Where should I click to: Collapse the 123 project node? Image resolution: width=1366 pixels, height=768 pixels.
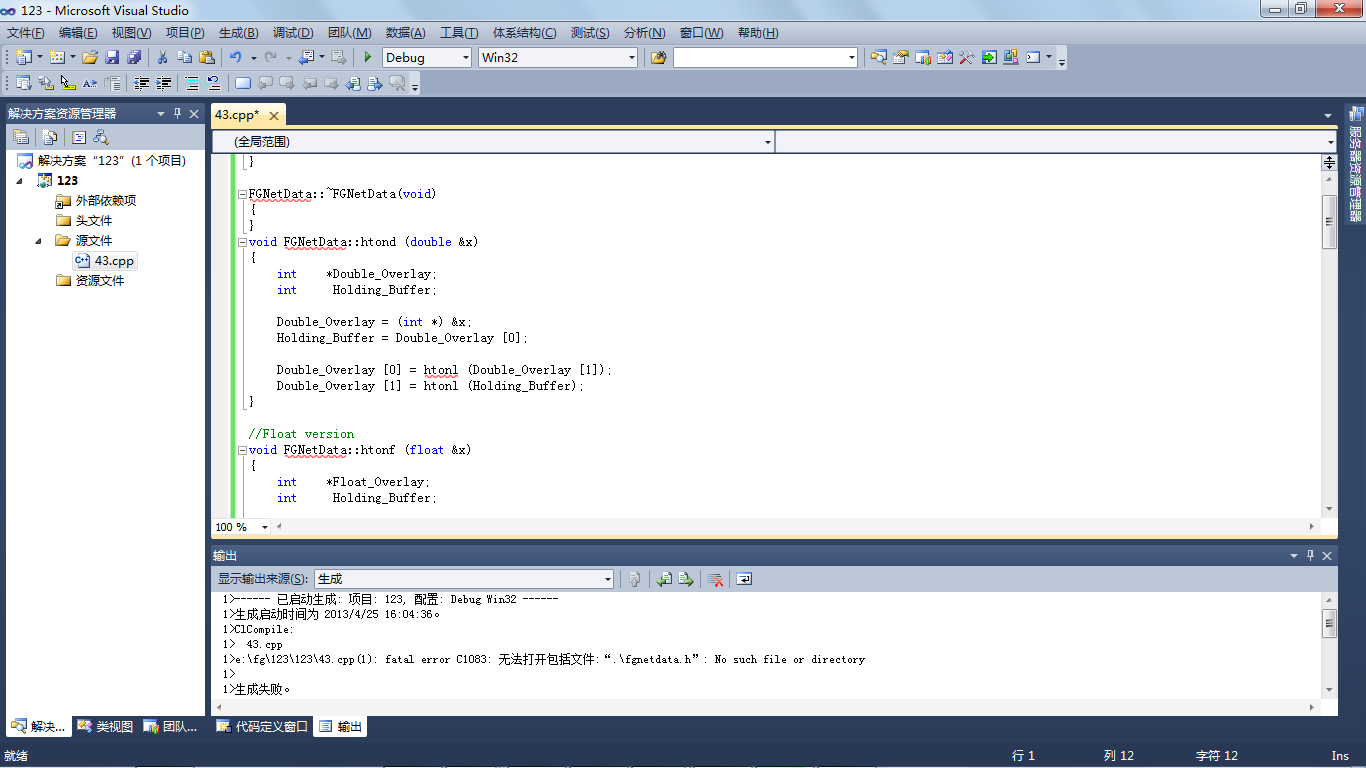pyautogui.click(x=20, y=181)
